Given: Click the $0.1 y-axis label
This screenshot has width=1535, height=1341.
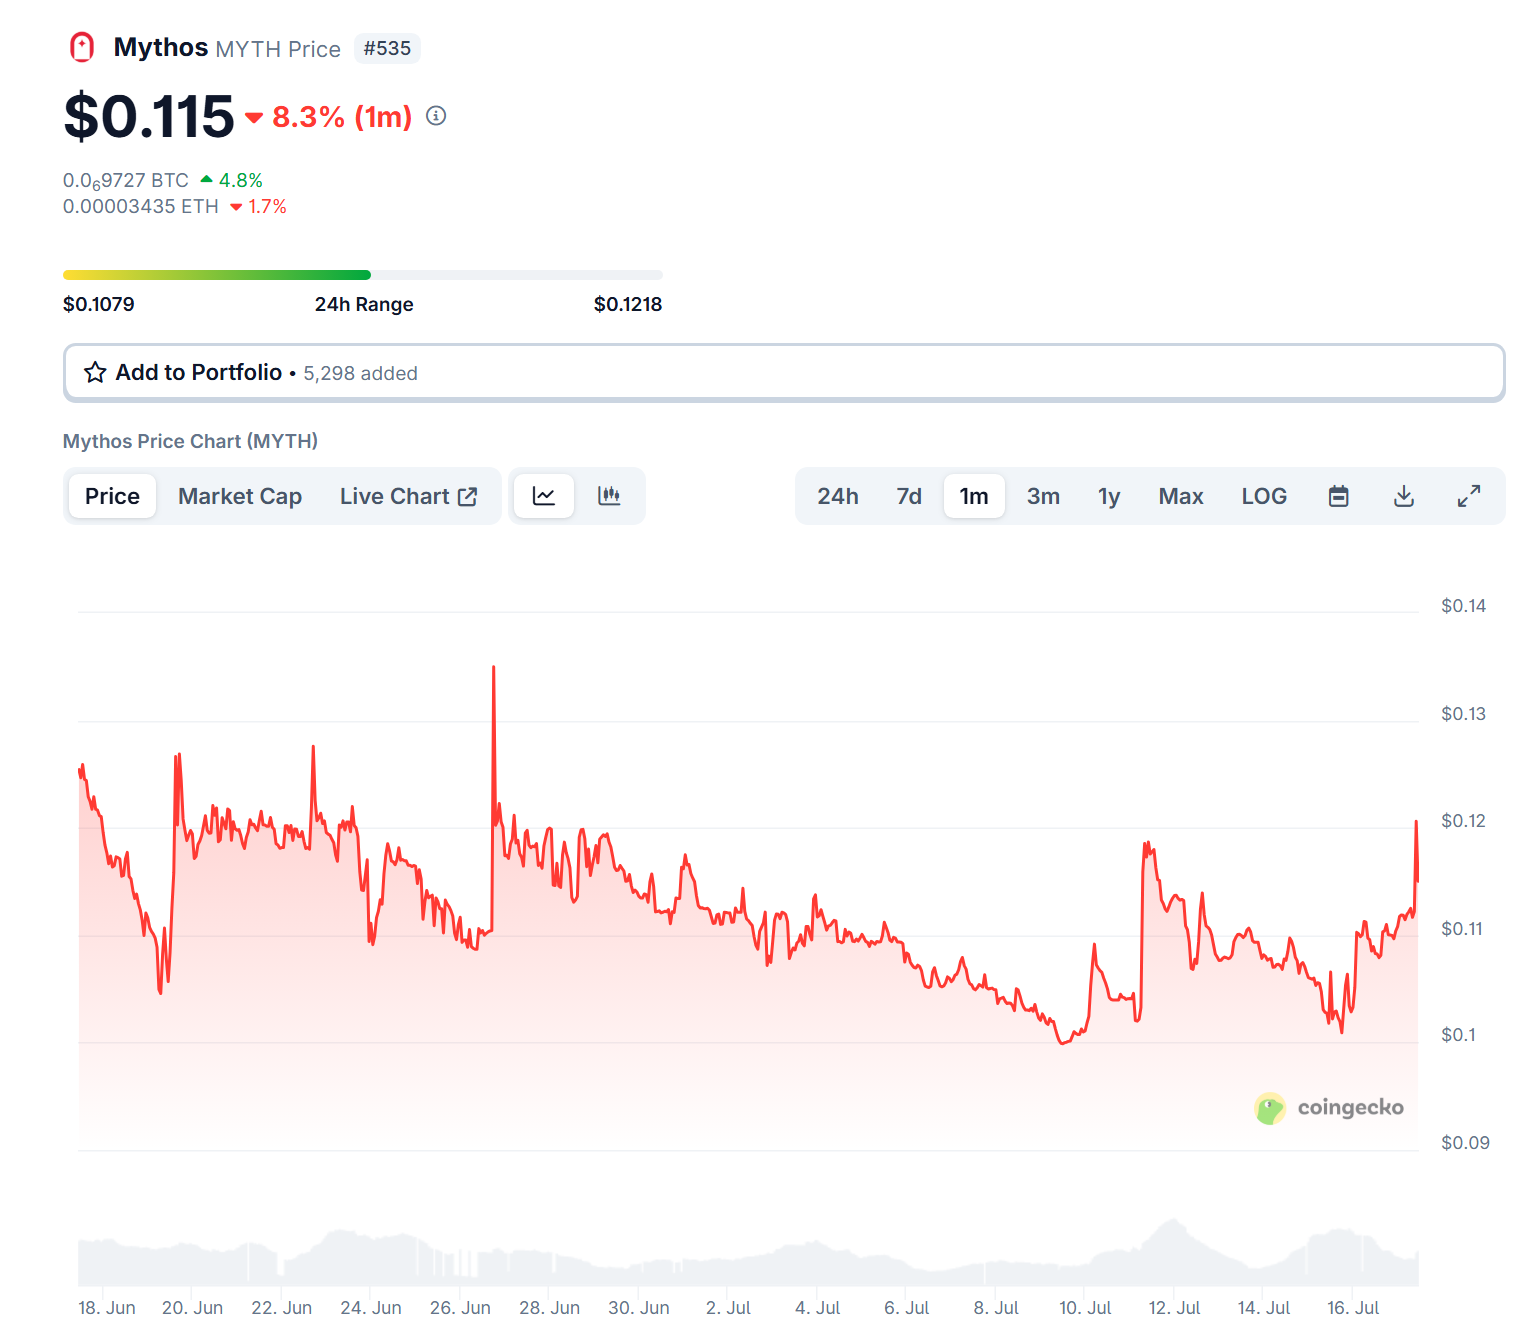Looking at the screenshot, I should pyautogui.click(x=1458, y=1035).
